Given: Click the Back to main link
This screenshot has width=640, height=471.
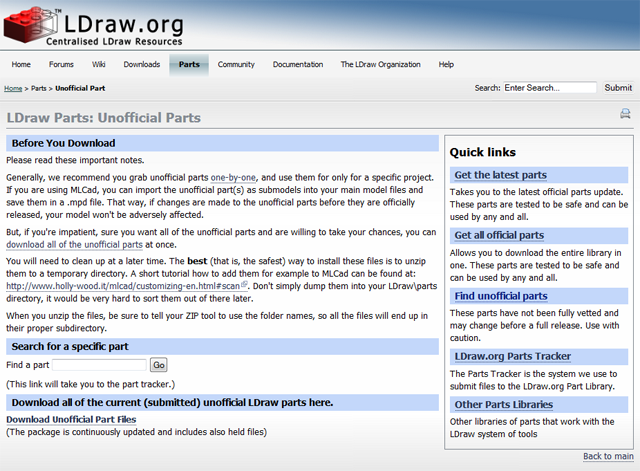Looking at the screenshot, I should point(608,456).
